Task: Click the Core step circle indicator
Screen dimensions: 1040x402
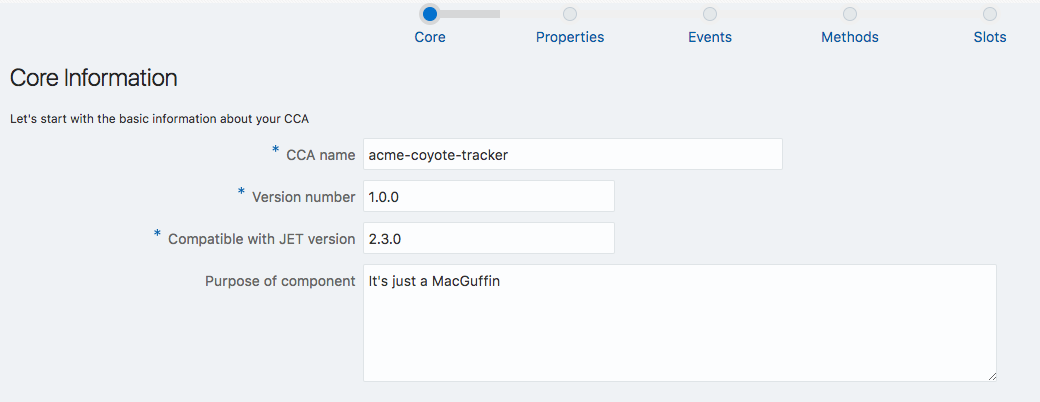Action: [x=430, y=14]
